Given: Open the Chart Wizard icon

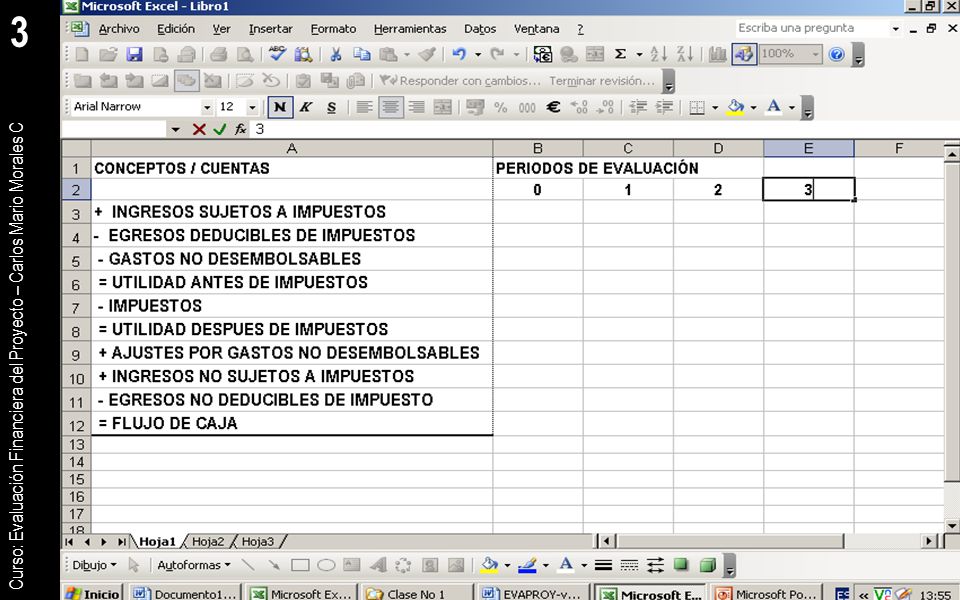Looking at the screenshot, I should [717, 54].
